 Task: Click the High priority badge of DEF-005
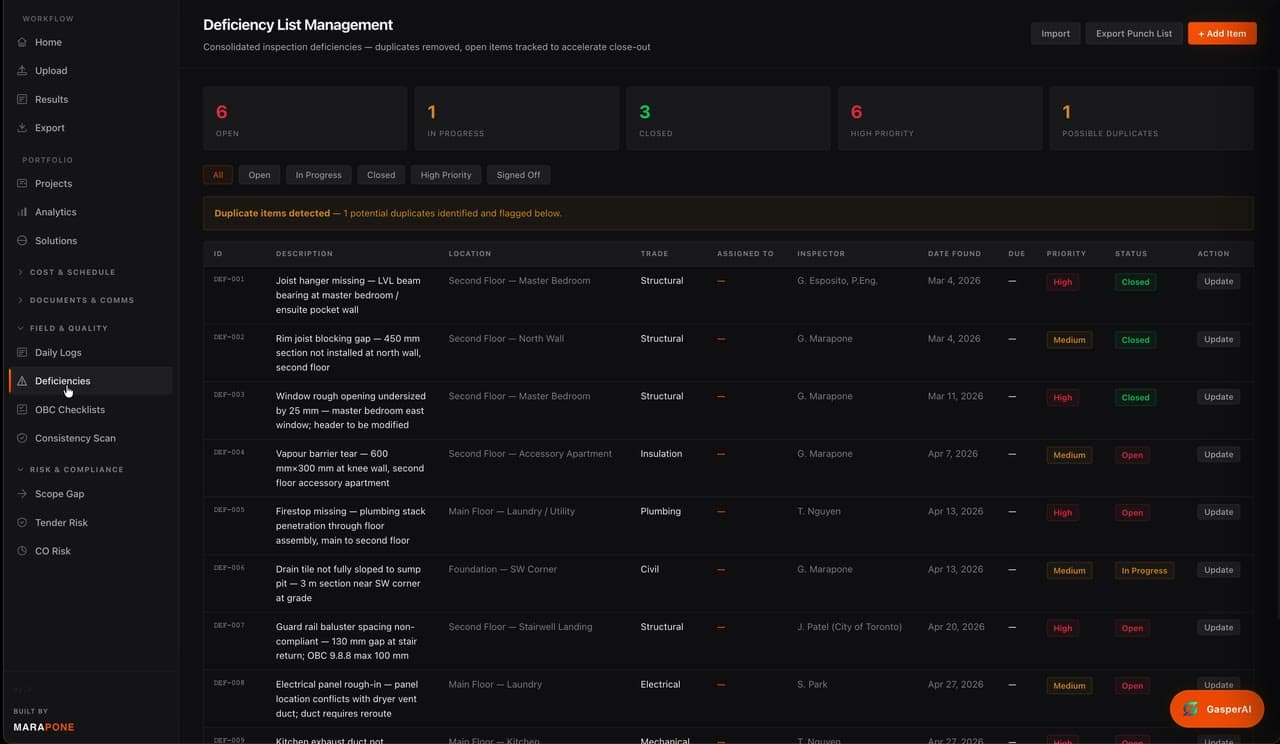[1062, 513]
